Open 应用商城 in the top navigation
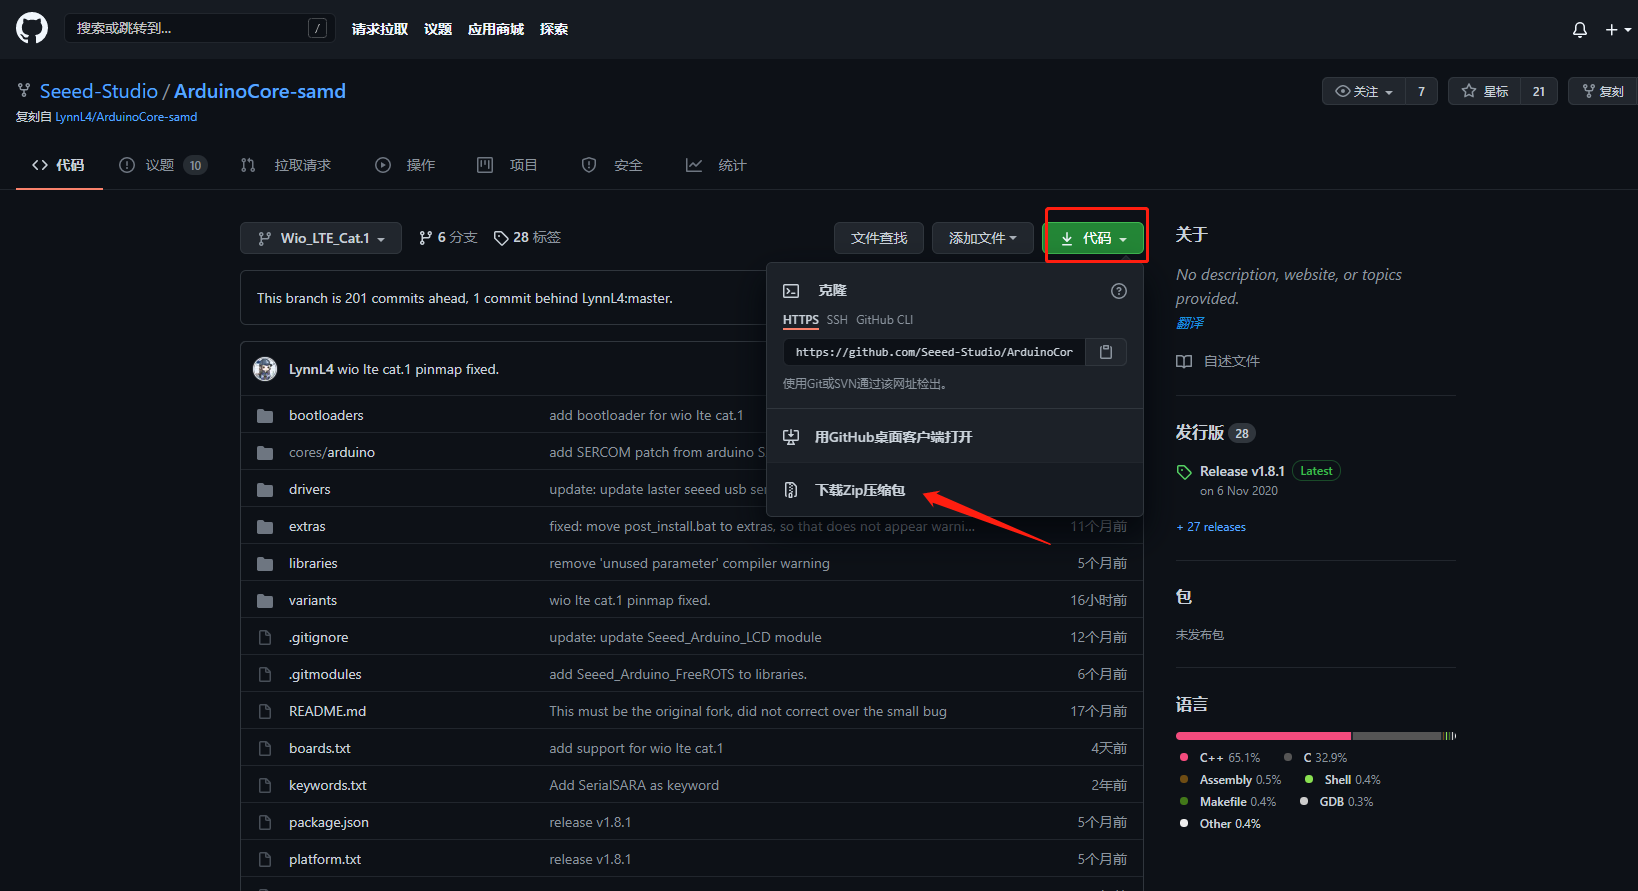The width and height of the screenshot is (1638, 891). coord(496,29)
